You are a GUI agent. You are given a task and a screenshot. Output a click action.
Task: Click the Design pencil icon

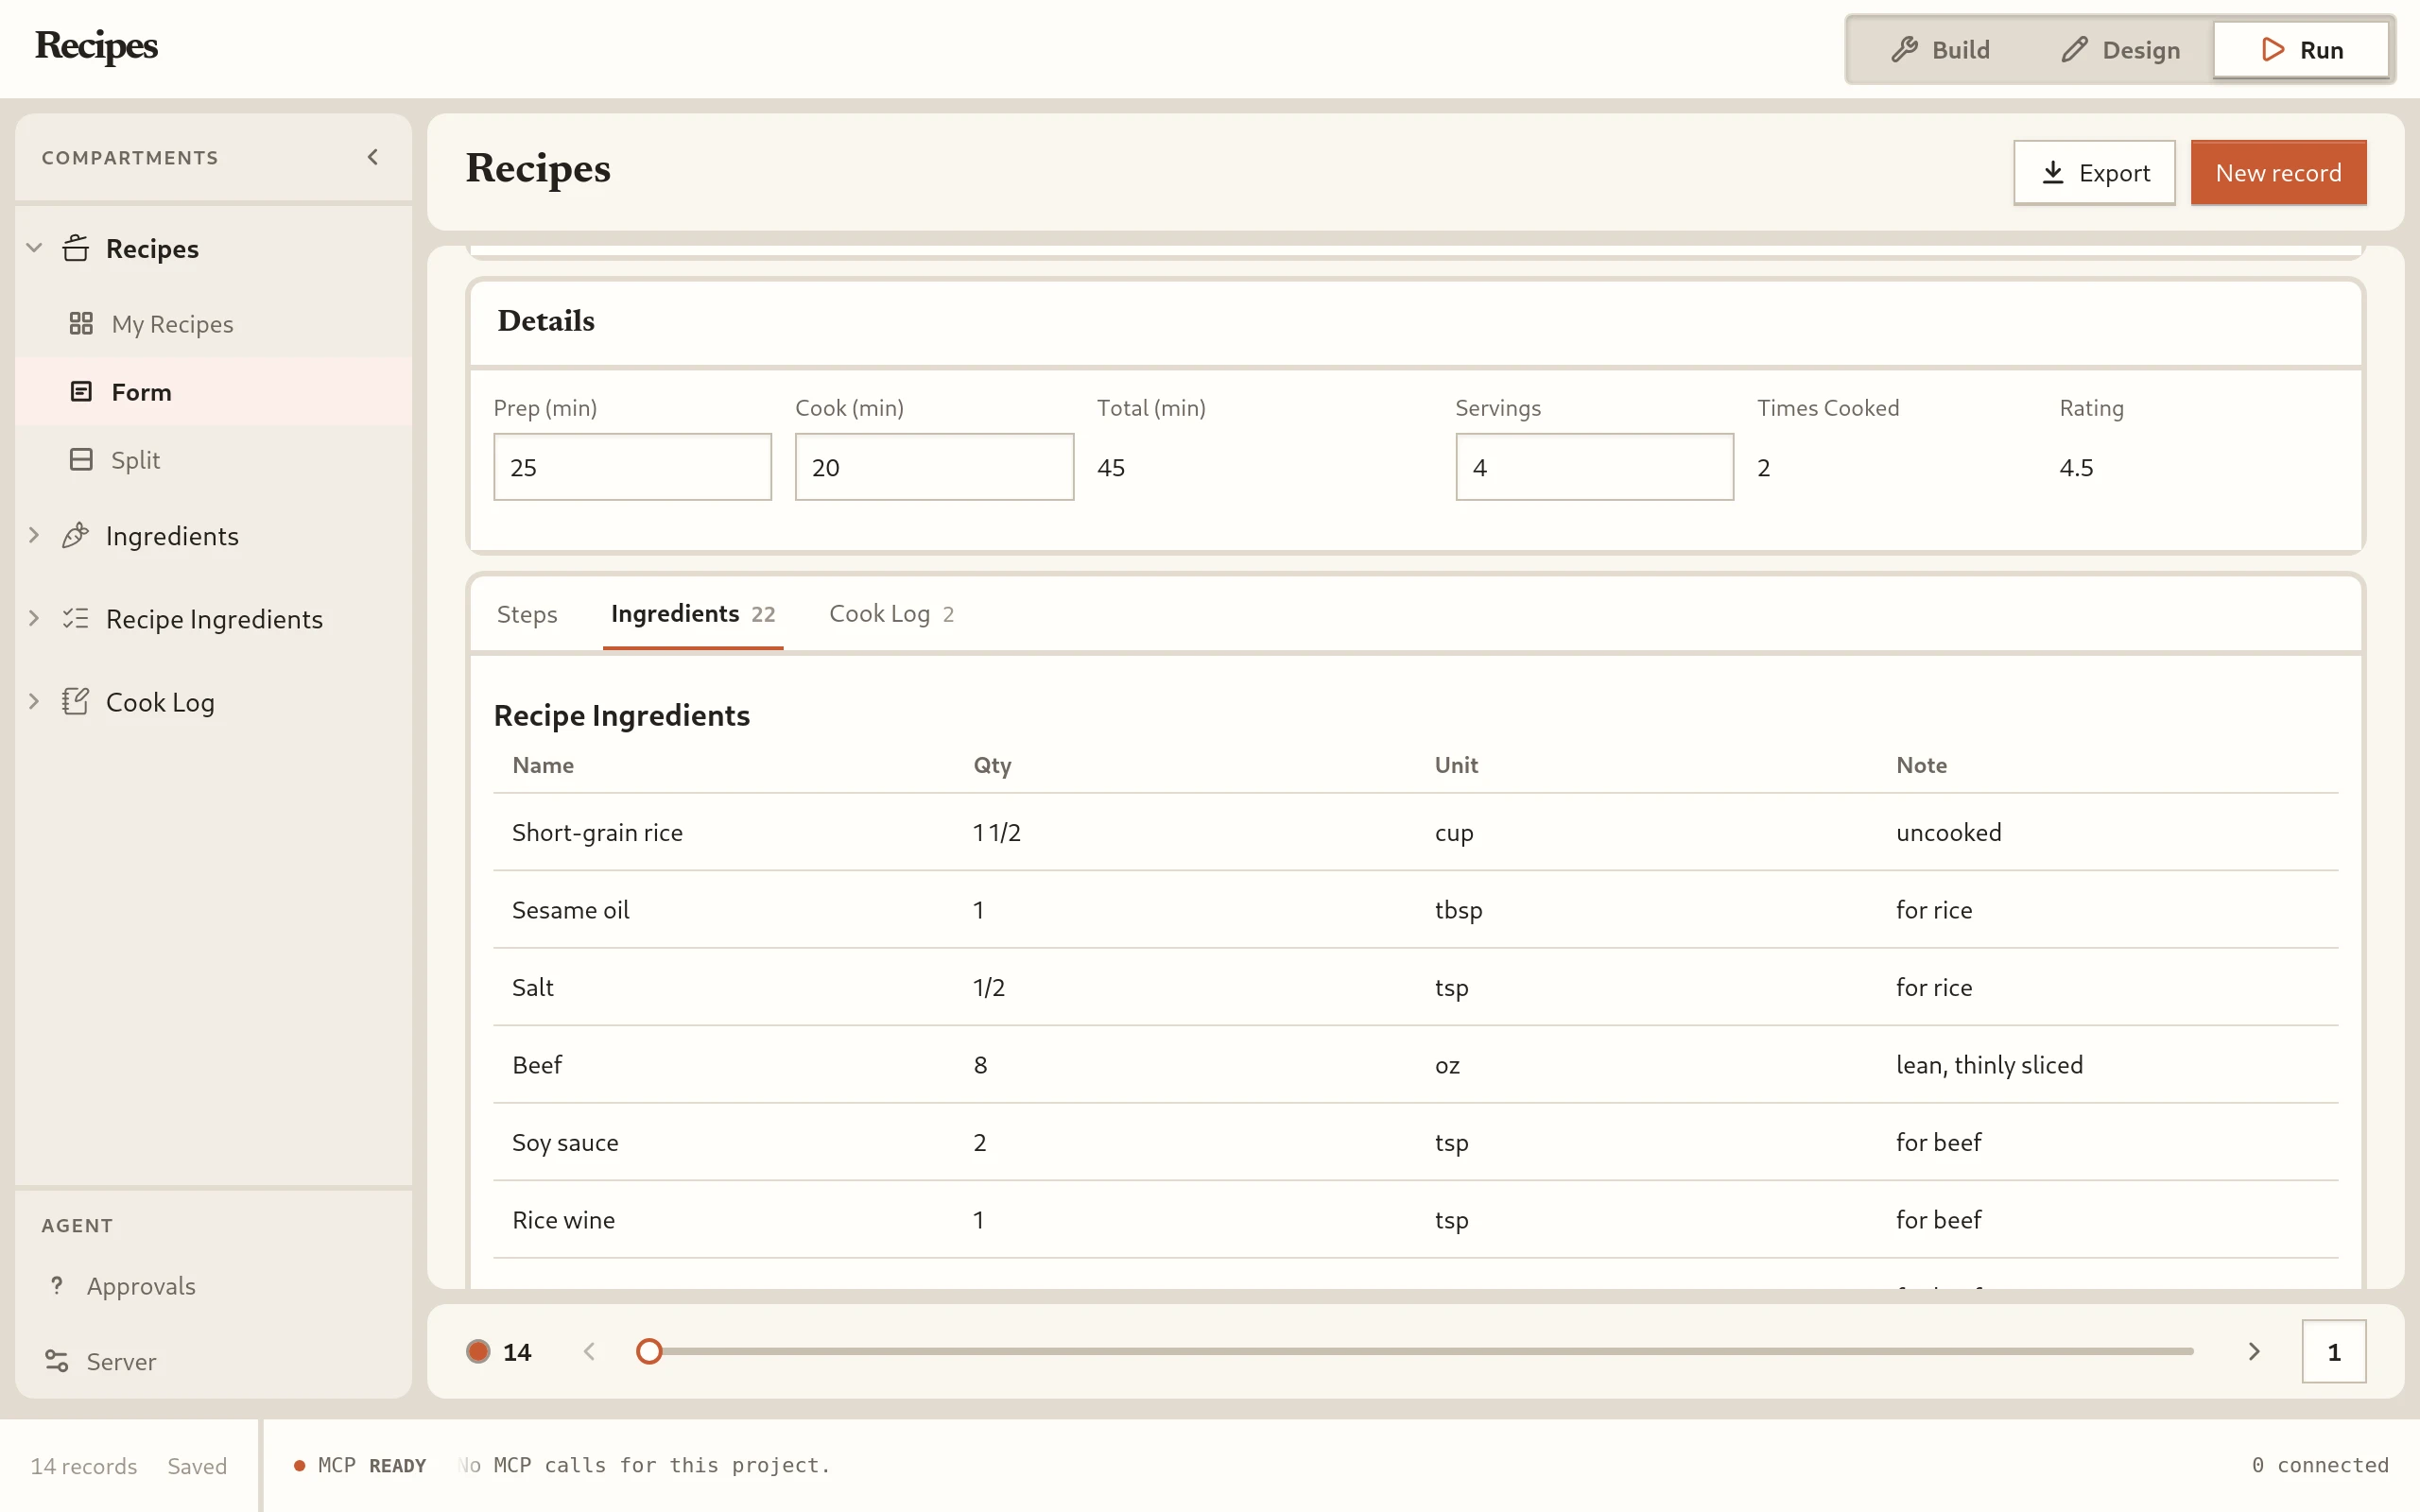(x=2074, y=49)
